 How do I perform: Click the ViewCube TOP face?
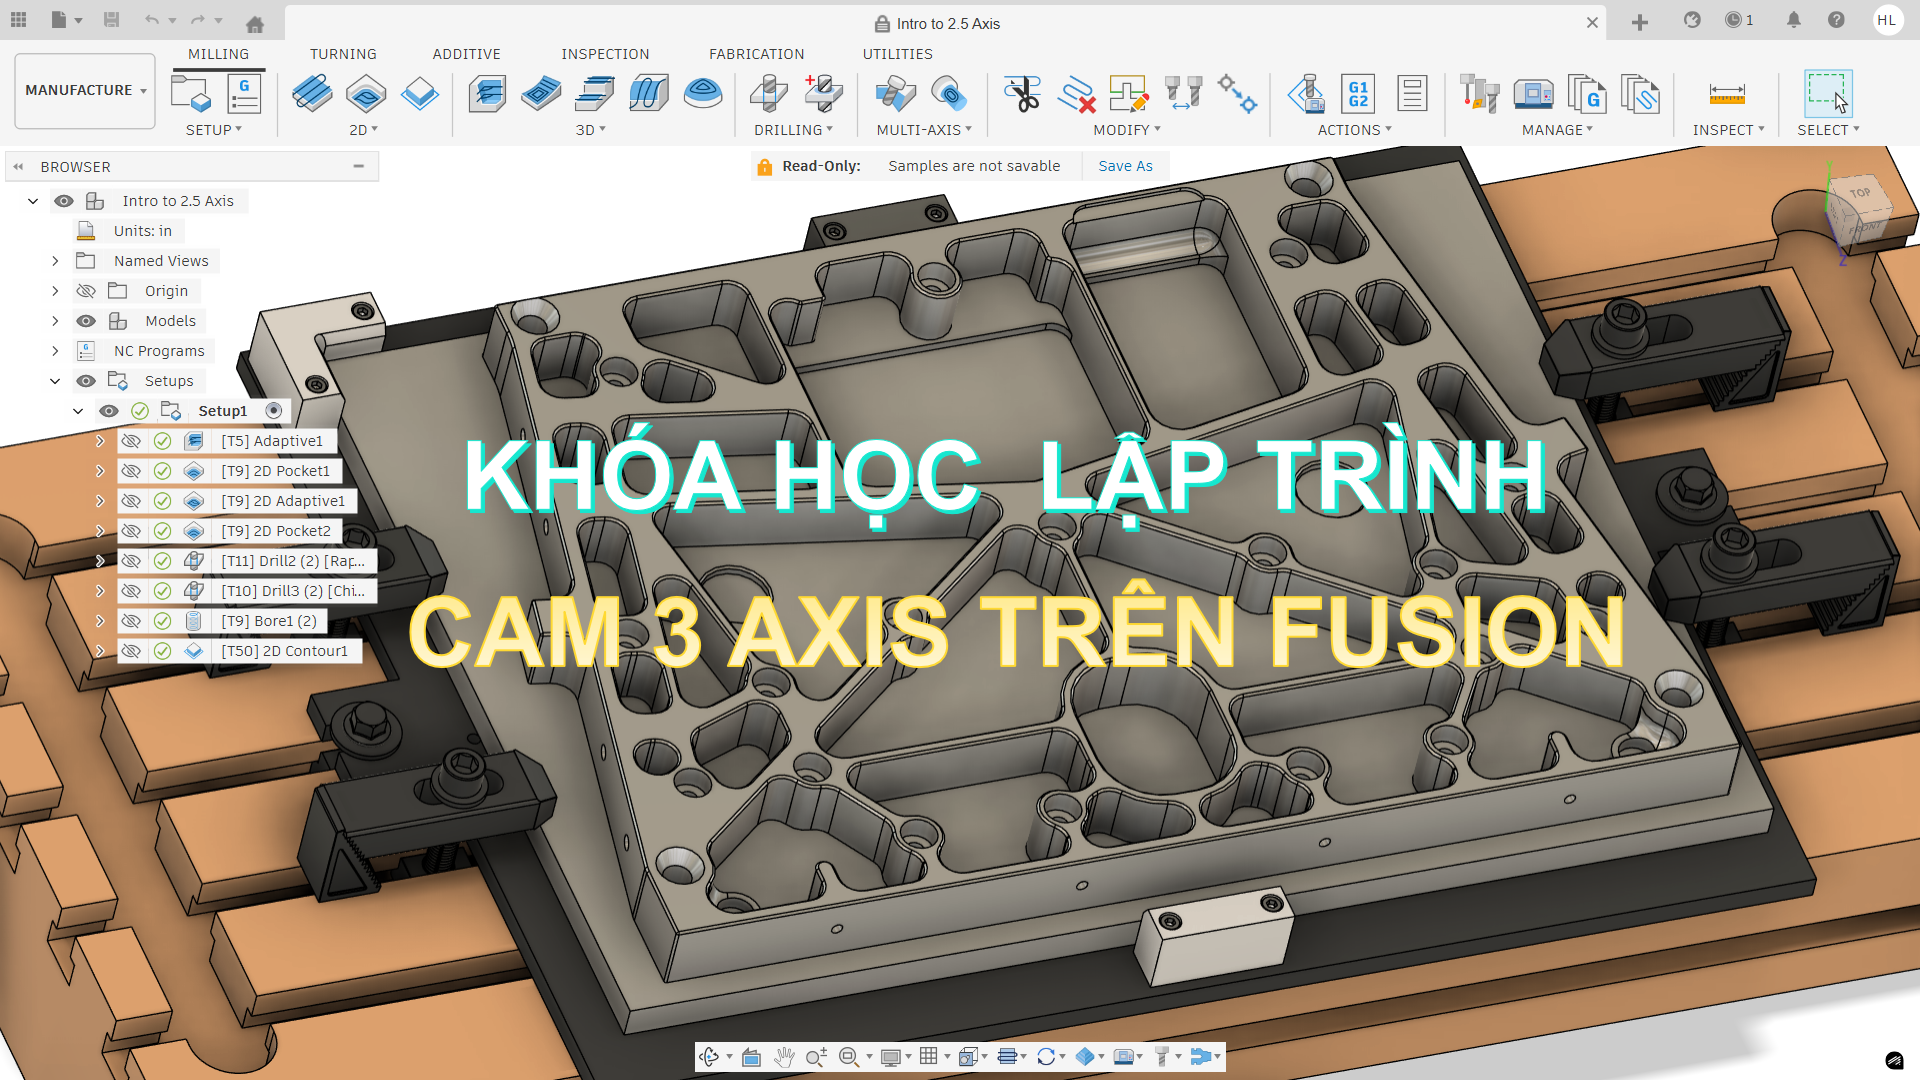pyautogui.click(x=1859, y=193)
